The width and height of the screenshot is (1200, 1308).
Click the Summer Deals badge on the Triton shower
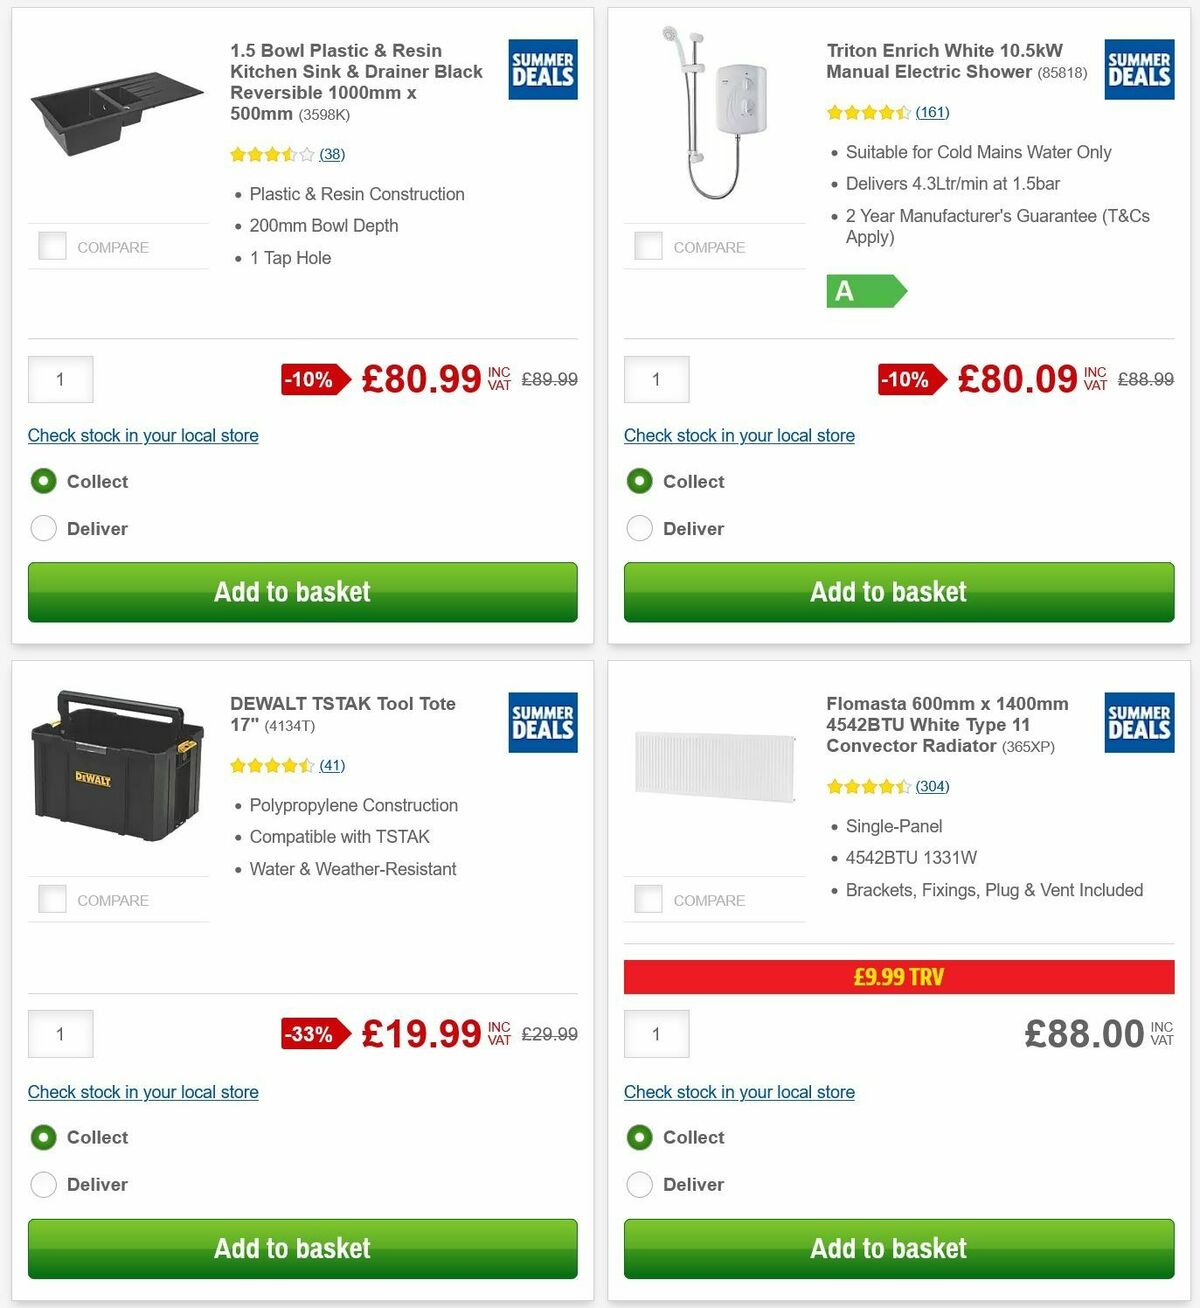tap(1138, 69)
